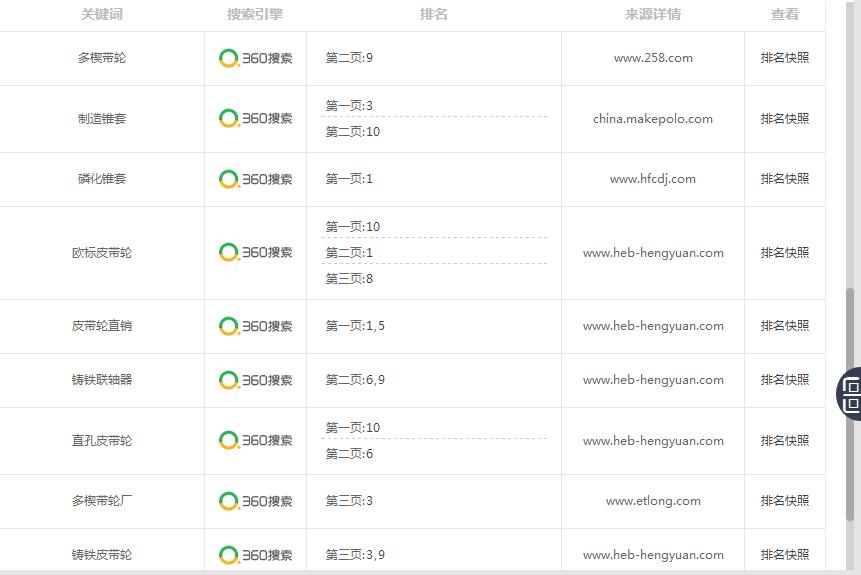Open 排名快照 for 铸铁联轴器
Image resolution: width=861 pixels, height=575 pixels.
(x=785, y=380)
